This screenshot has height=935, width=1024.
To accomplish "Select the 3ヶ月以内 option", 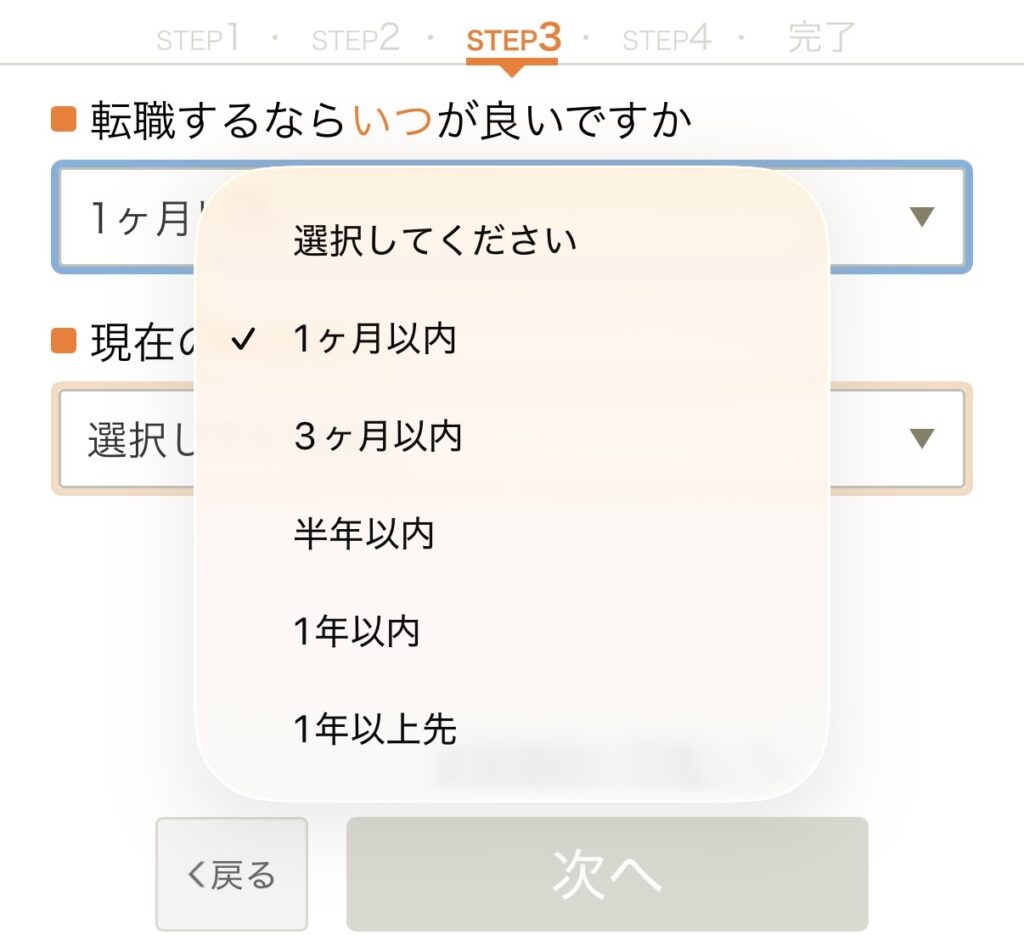I will 377,437.
